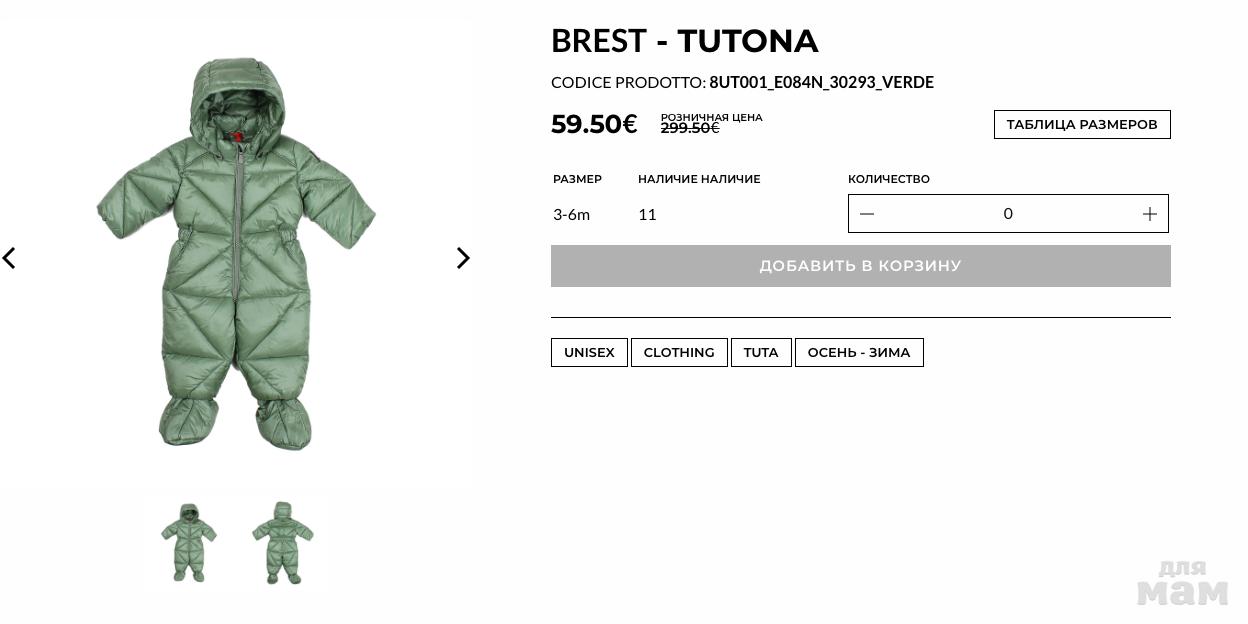Click the 59.50€ sale price
Screen dimensions: 1248x624
pos(593,124)
